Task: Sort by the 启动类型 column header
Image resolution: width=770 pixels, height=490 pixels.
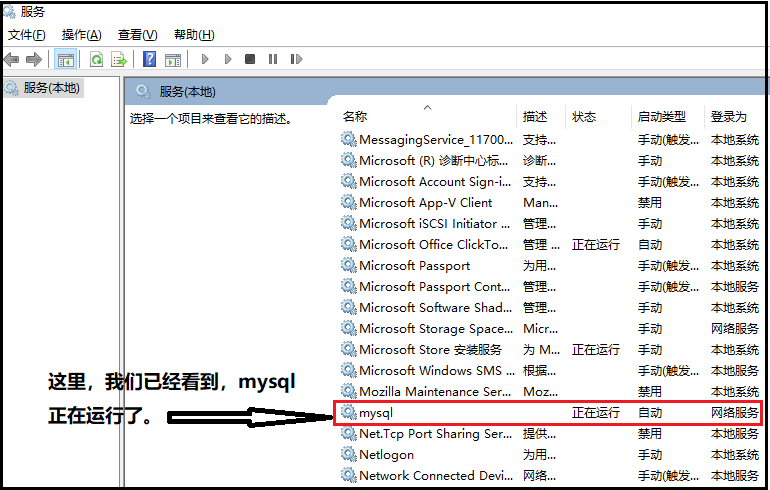Action: tap(661, 117)
